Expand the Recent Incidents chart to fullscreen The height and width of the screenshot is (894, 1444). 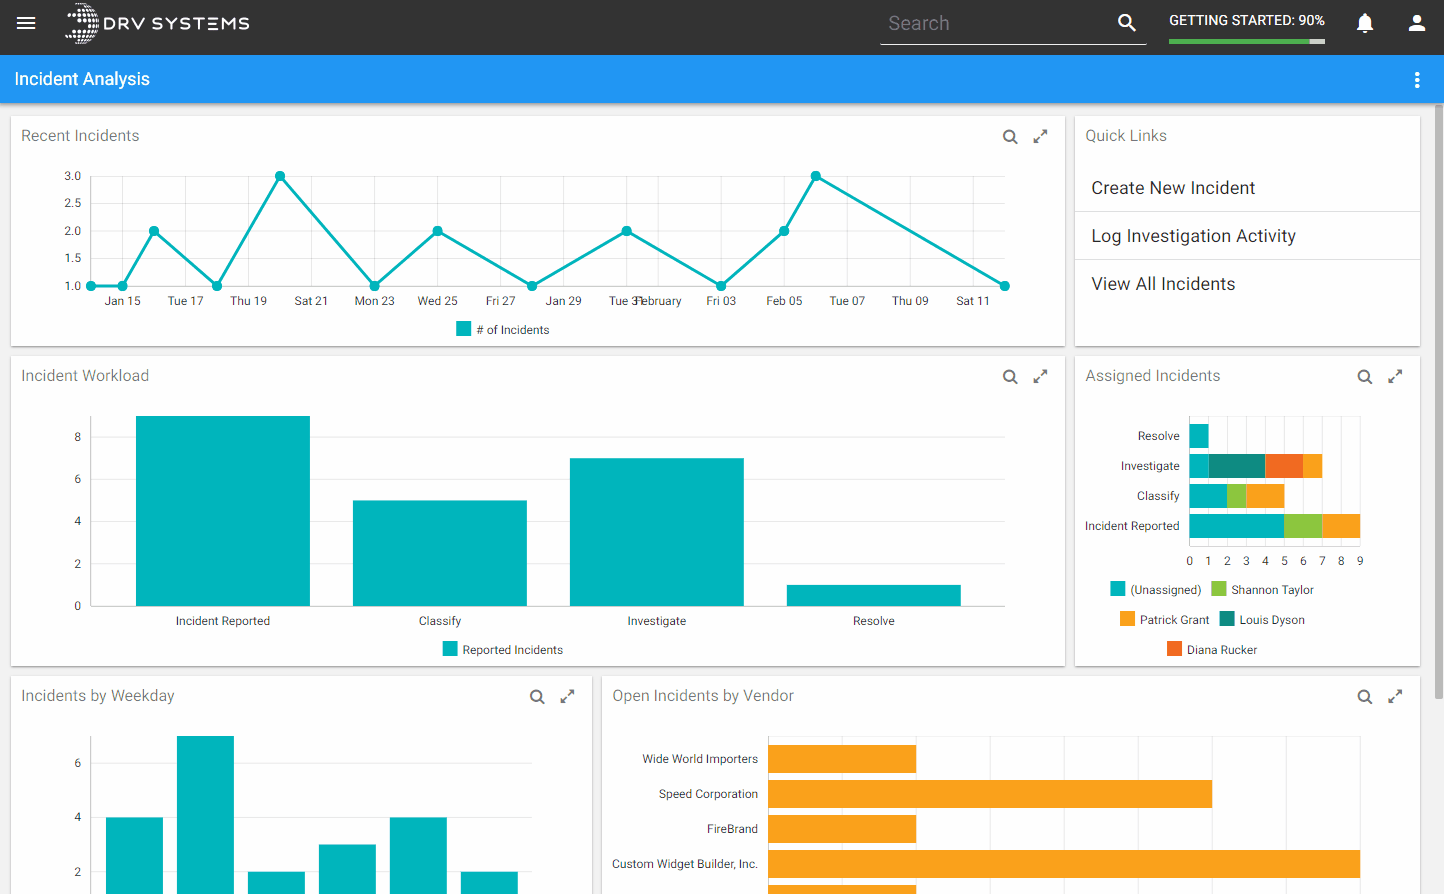(x=1040, y=136)
